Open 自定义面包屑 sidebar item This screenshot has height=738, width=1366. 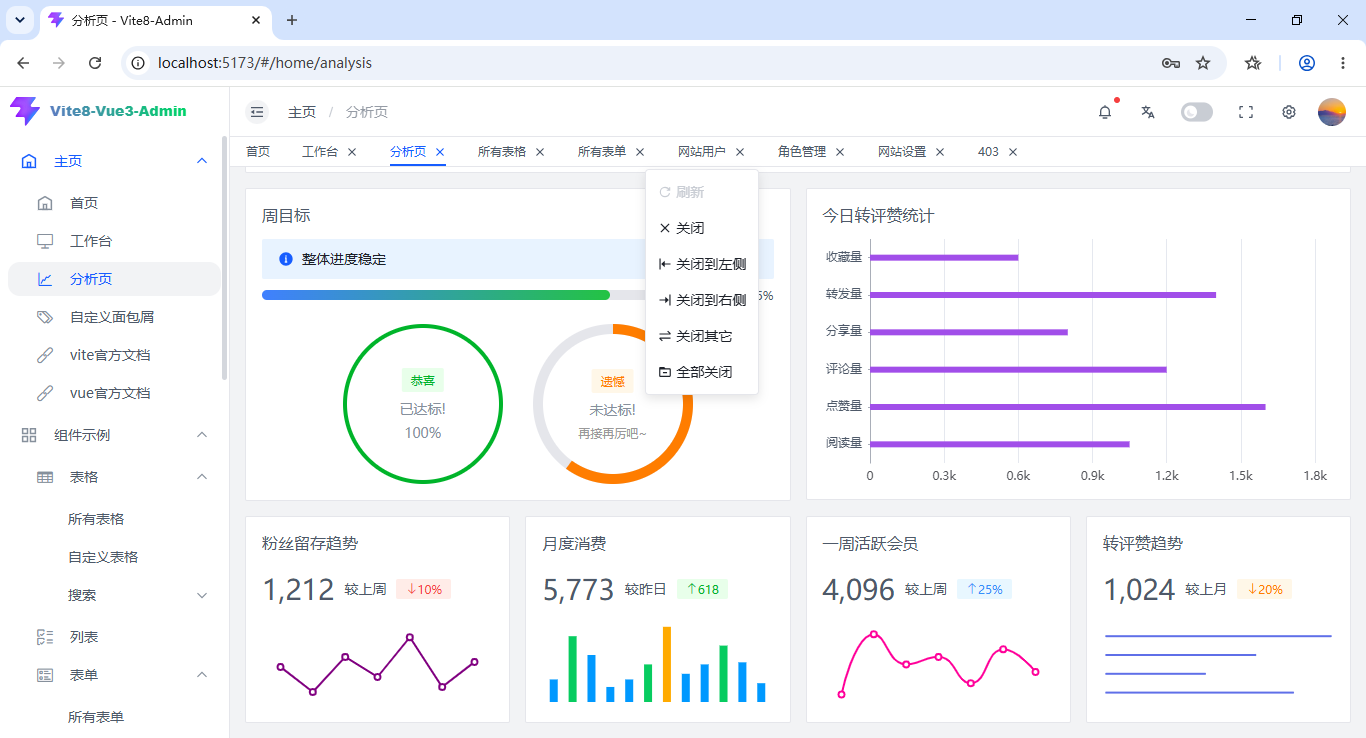[x=114, y=317]
